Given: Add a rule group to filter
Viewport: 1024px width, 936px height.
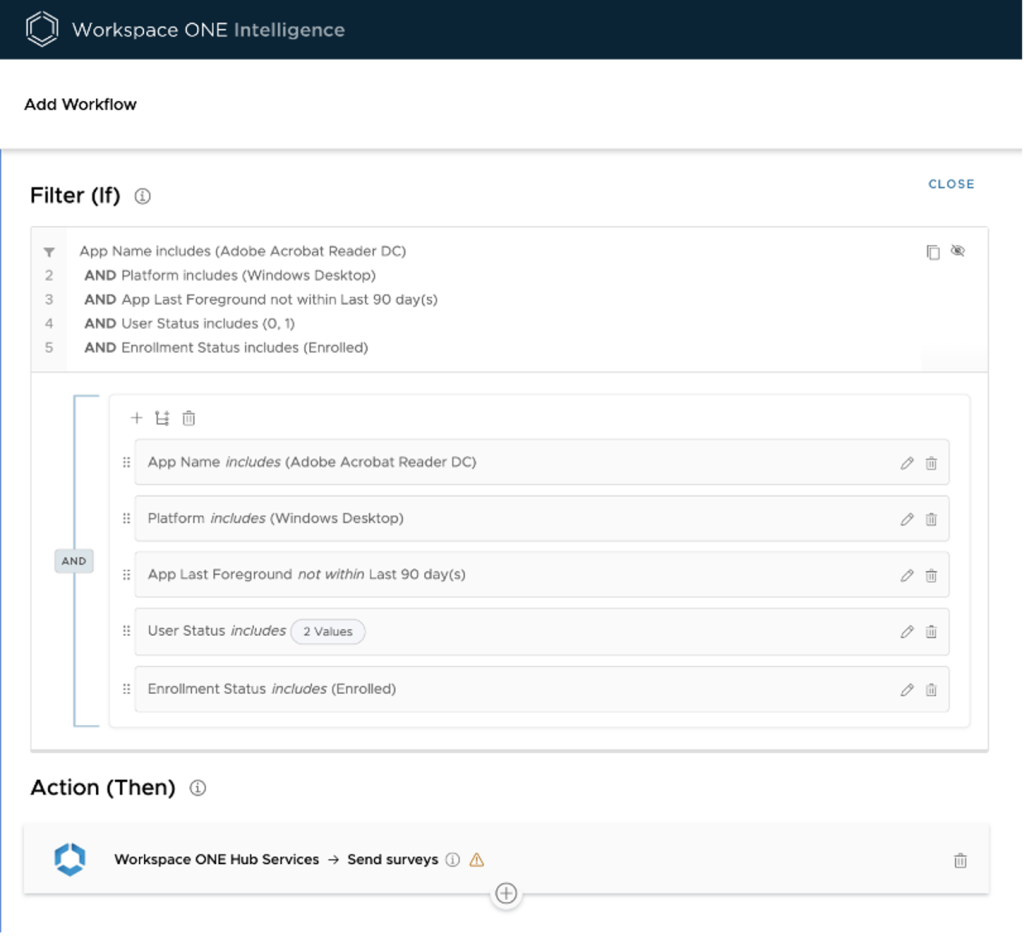Looking at the screenshot, I should 162,418.
